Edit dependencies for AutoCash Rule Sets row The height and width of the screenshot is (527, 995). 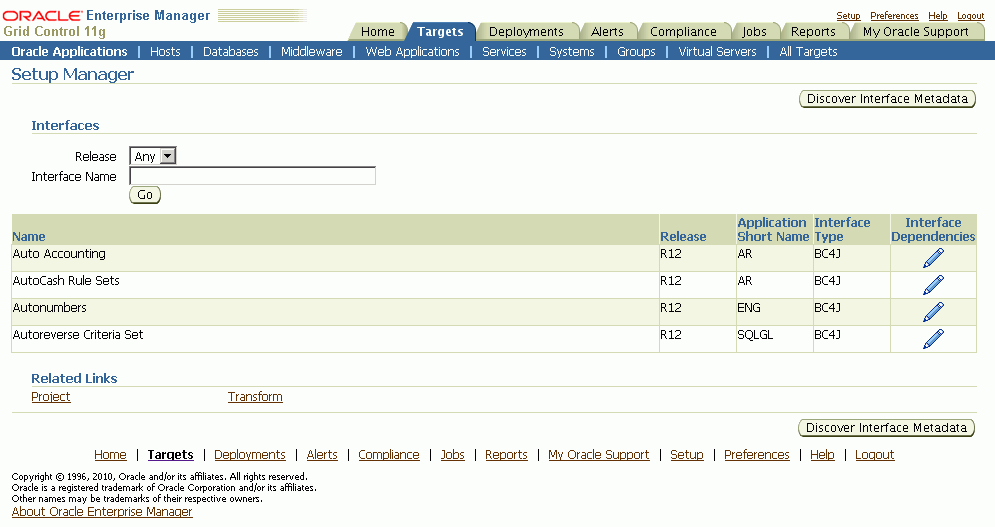tap(933, 285)
